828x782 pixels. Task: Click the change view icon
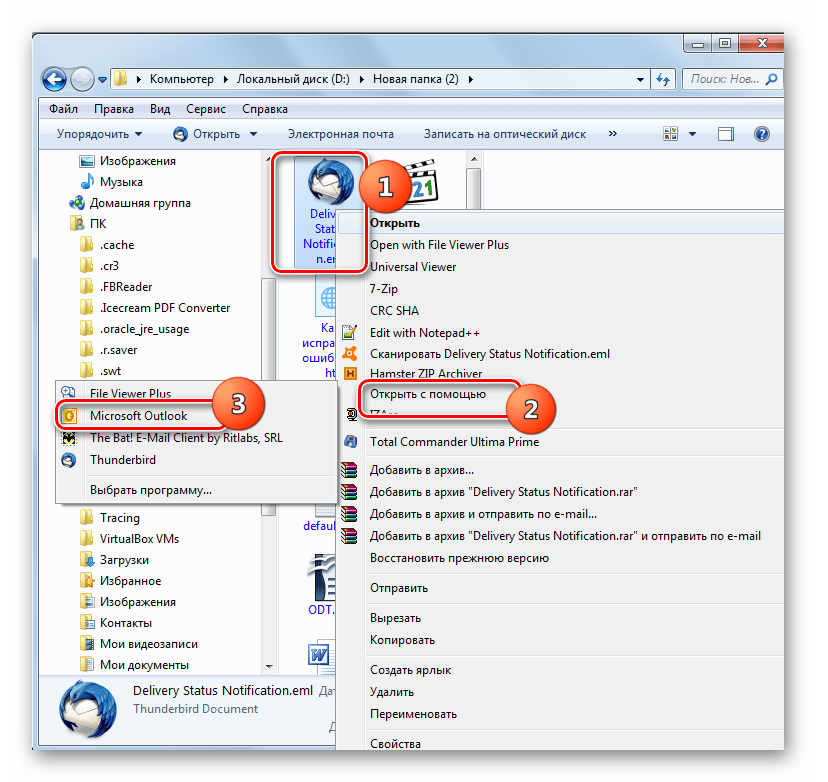point(670,134)
